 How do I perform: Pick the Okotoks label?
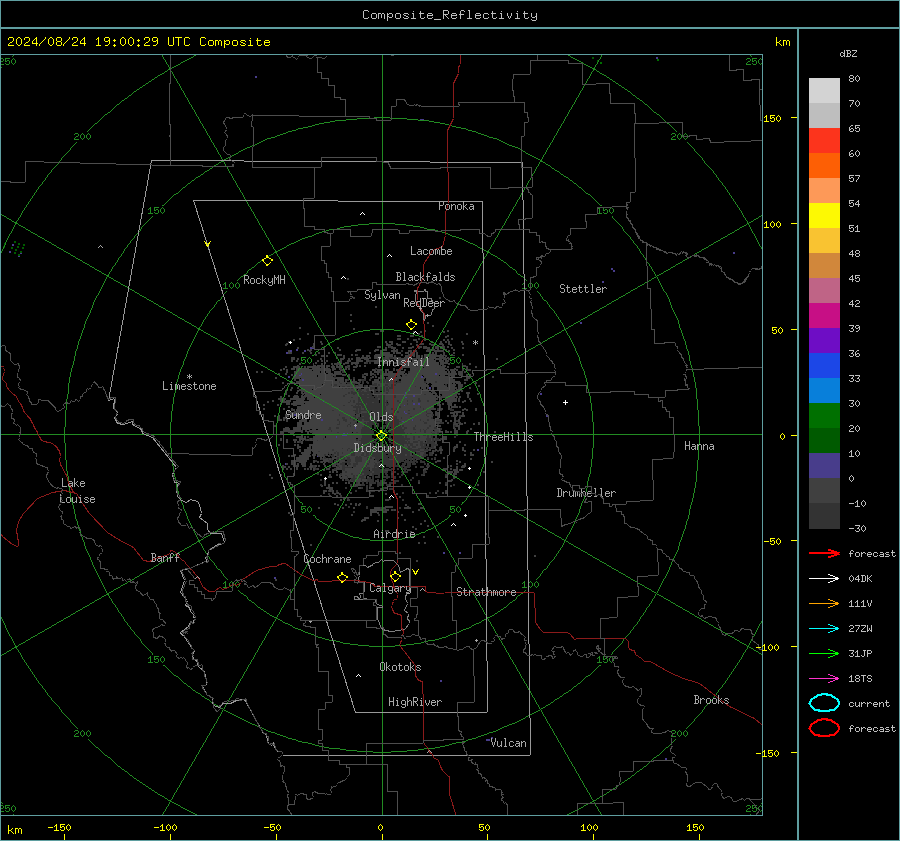coord(400,667)
